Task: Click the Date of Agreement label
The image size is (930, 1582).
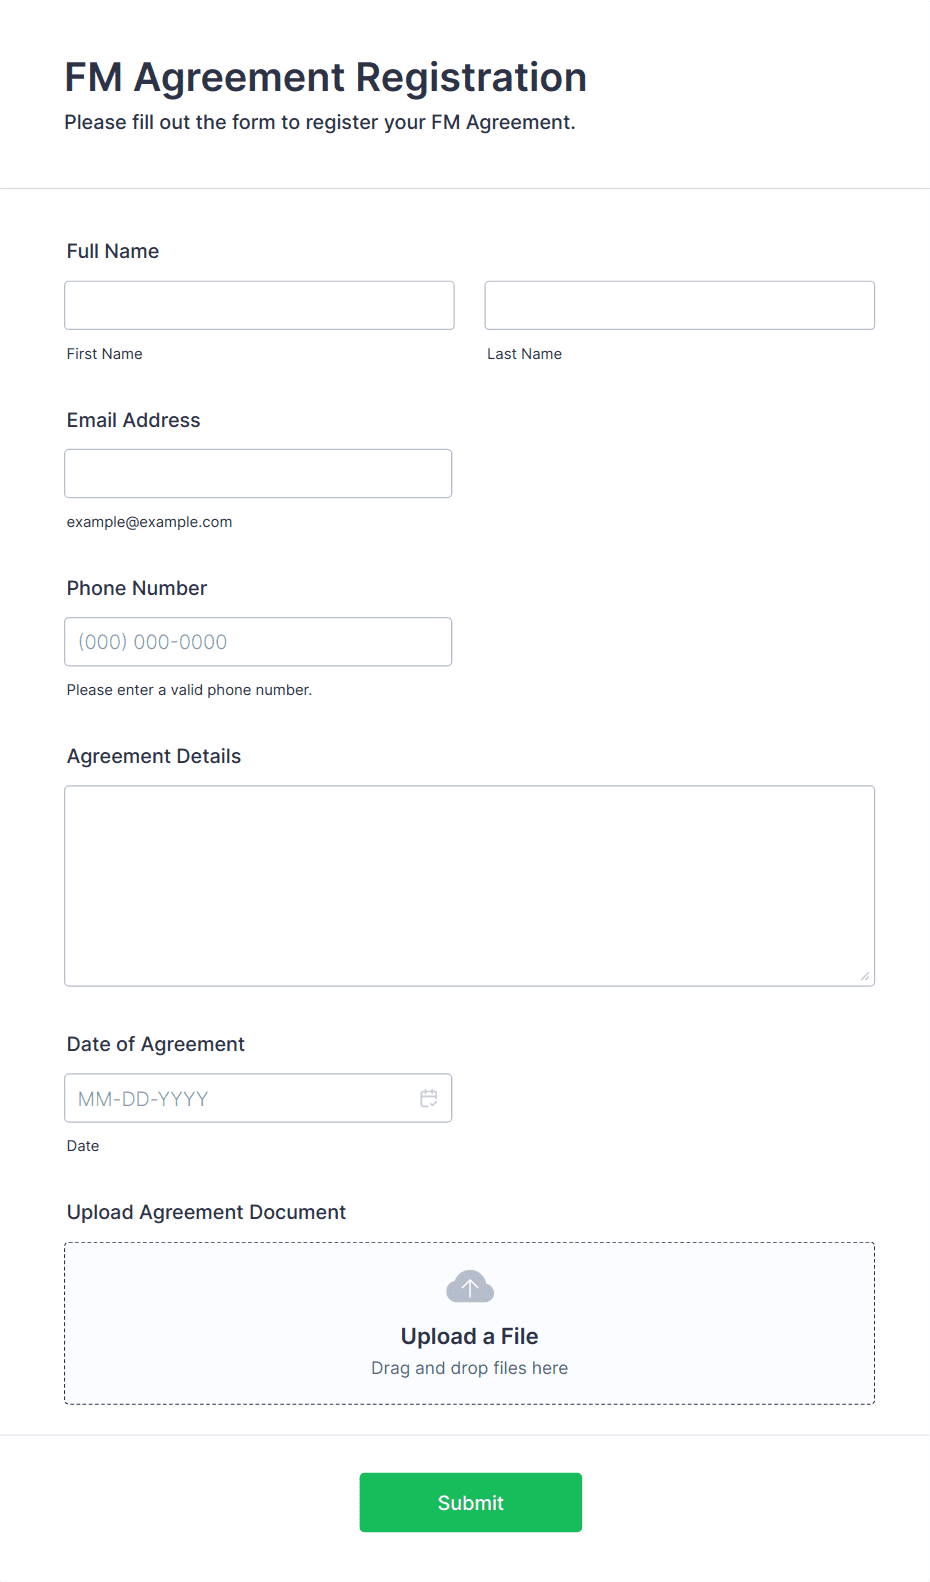Action: 156,1044
